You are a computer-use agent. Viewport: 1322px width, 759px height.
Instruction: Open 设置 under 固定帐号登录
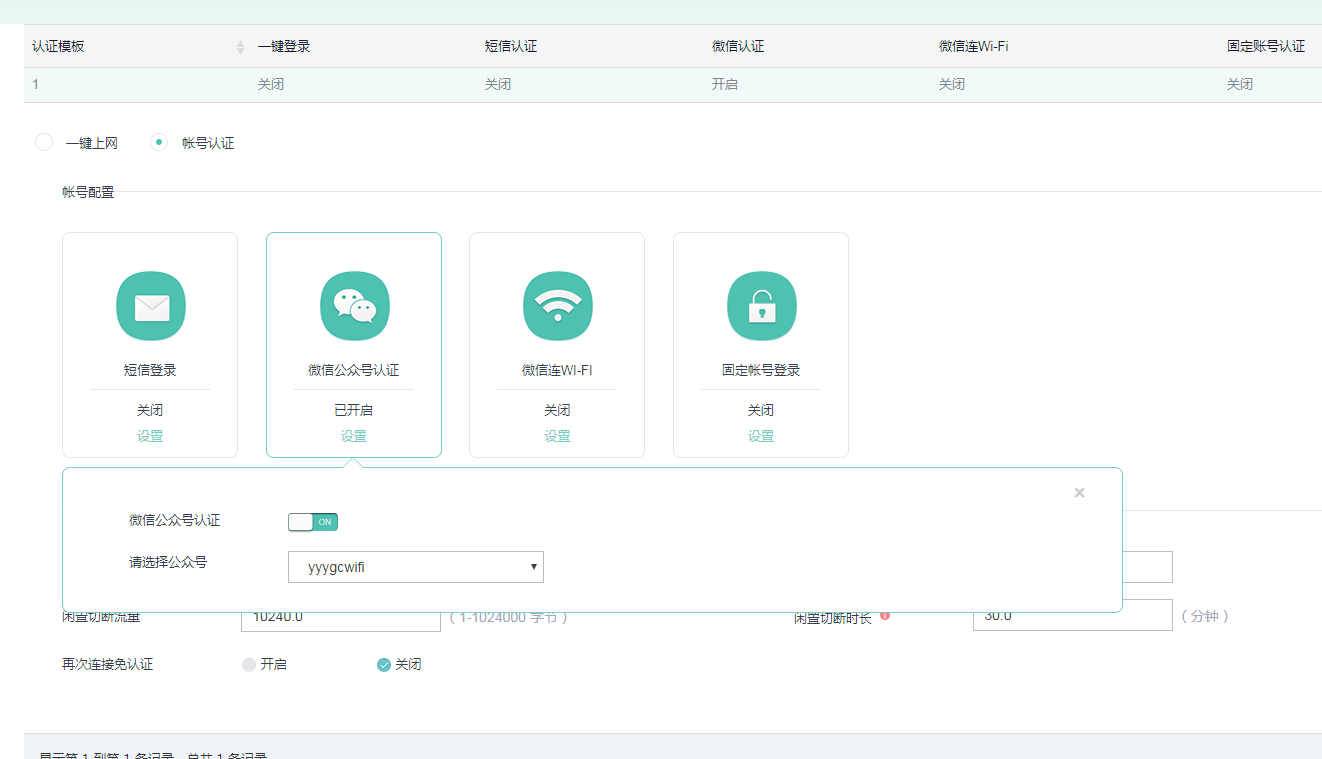point(761,435)
